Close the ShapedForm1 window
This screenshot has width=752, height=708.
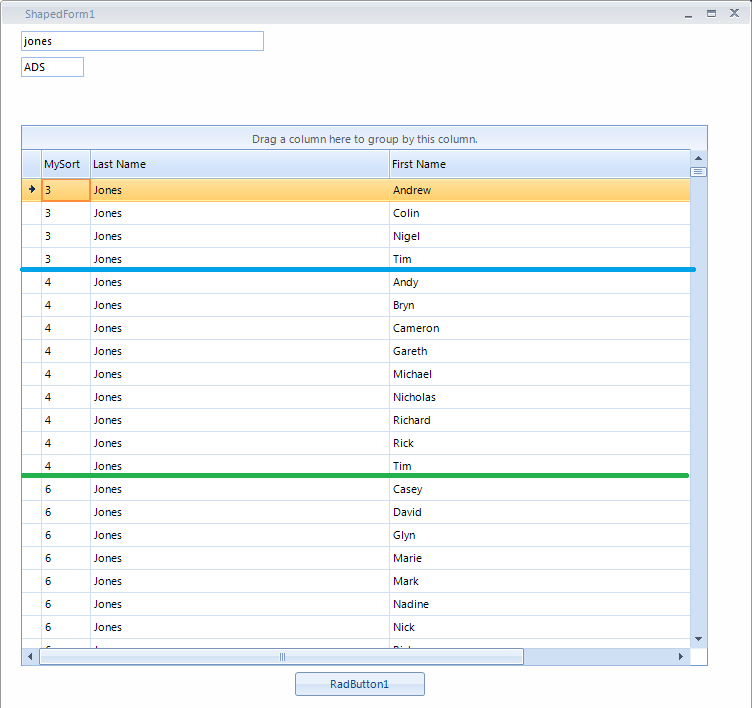734,13
